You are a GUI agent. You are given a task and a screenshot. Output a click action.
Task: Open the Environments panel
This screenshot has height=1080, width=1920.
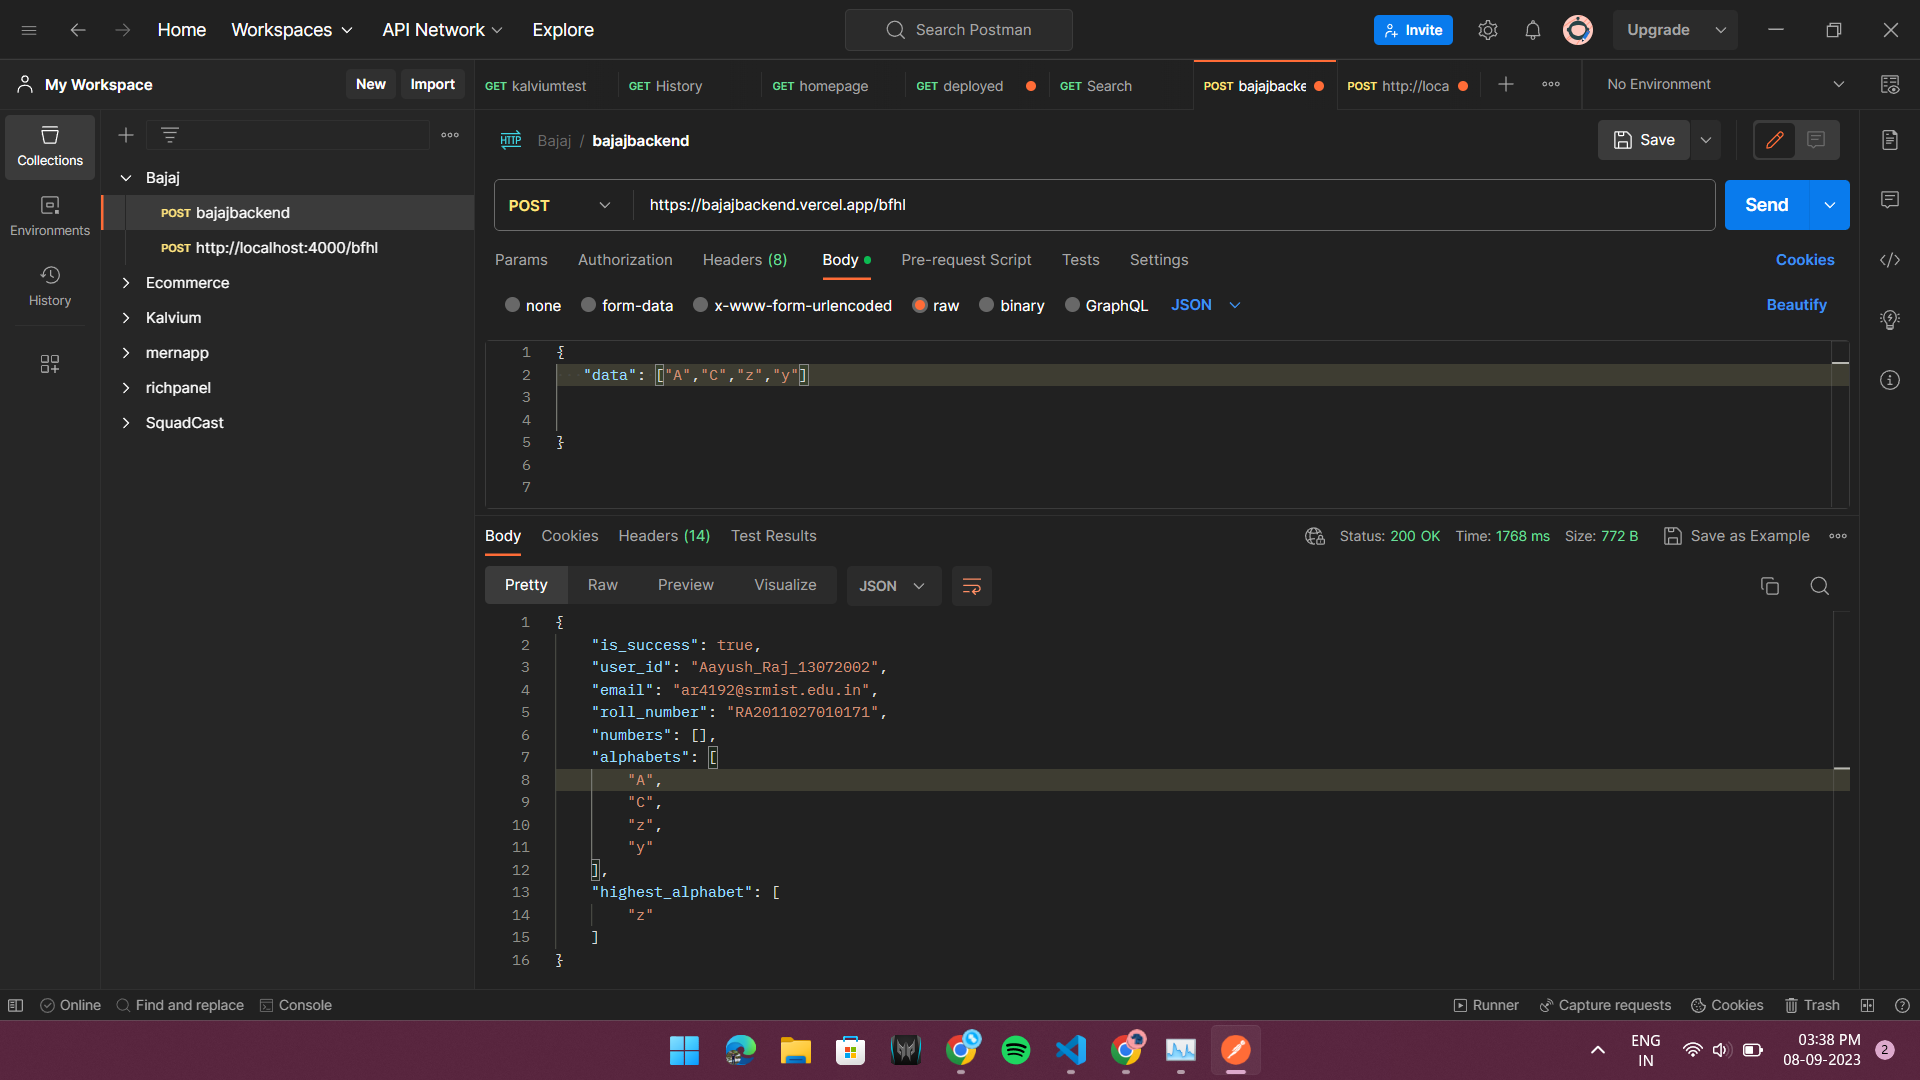[x=49, y=213]
